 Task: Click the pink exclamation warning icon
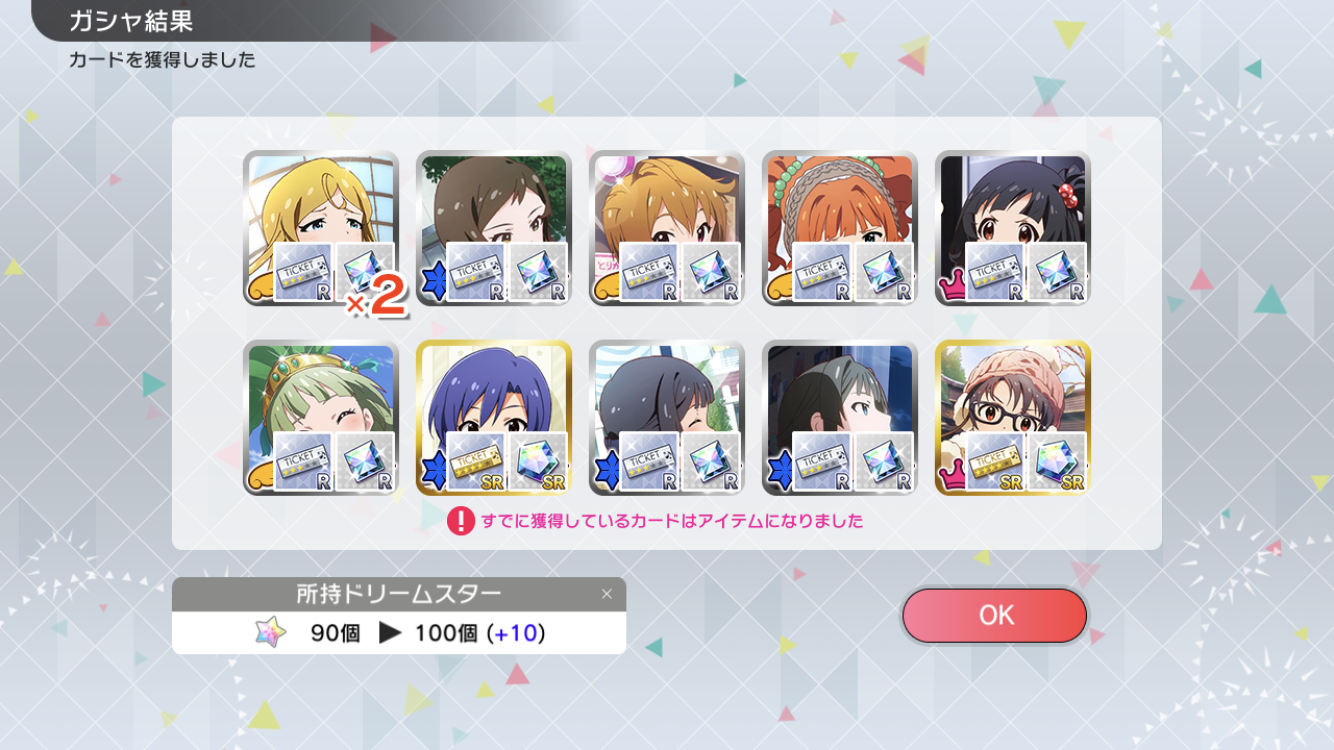pos(460,521)
